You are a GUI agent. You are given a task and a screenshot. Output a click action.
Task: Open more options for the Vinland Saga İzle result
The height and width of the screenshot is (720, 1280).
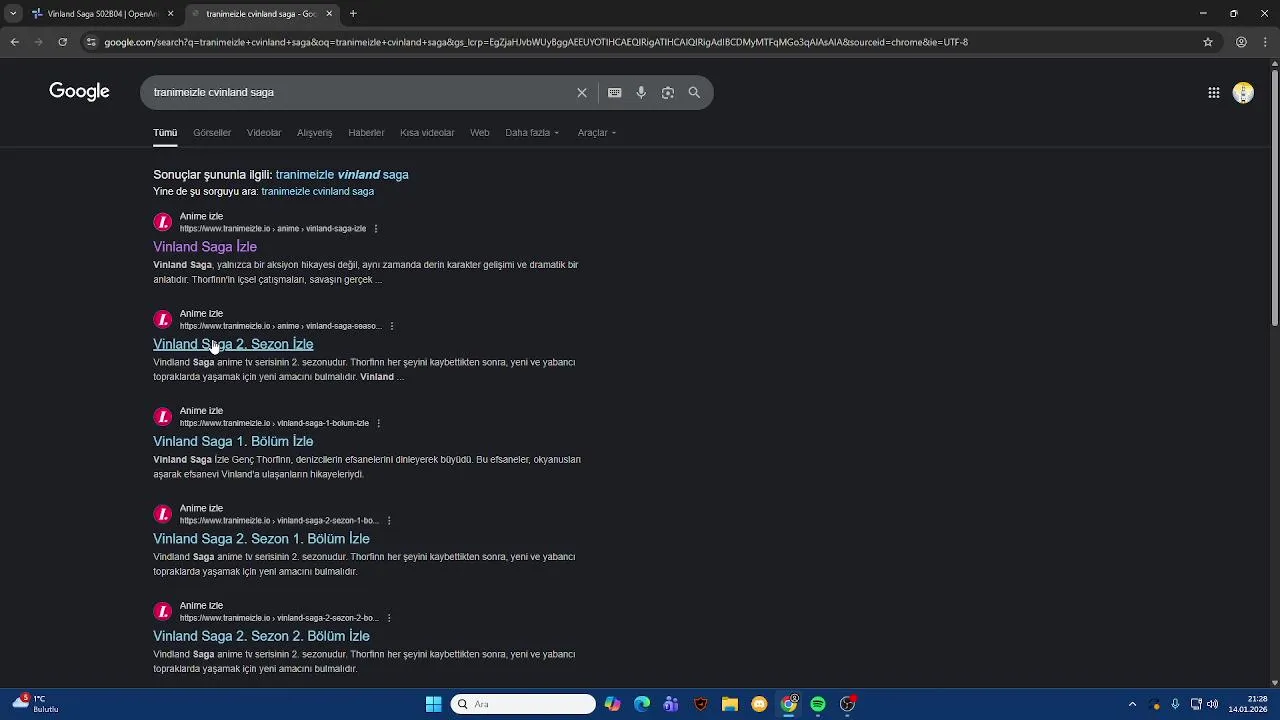[376, 229]
